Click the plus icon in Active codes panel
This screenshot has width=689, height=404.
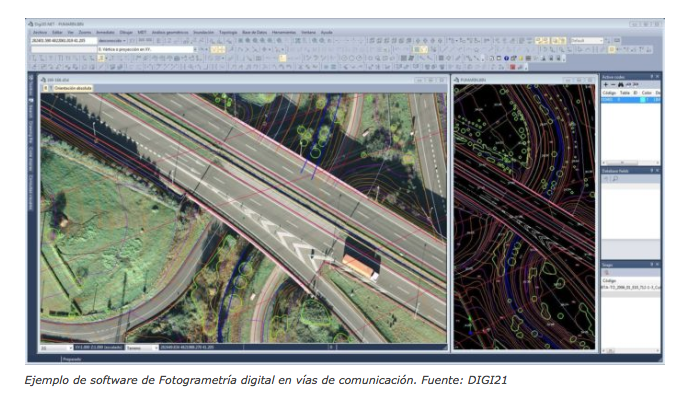pyautogui.click(x=606, y=85)
